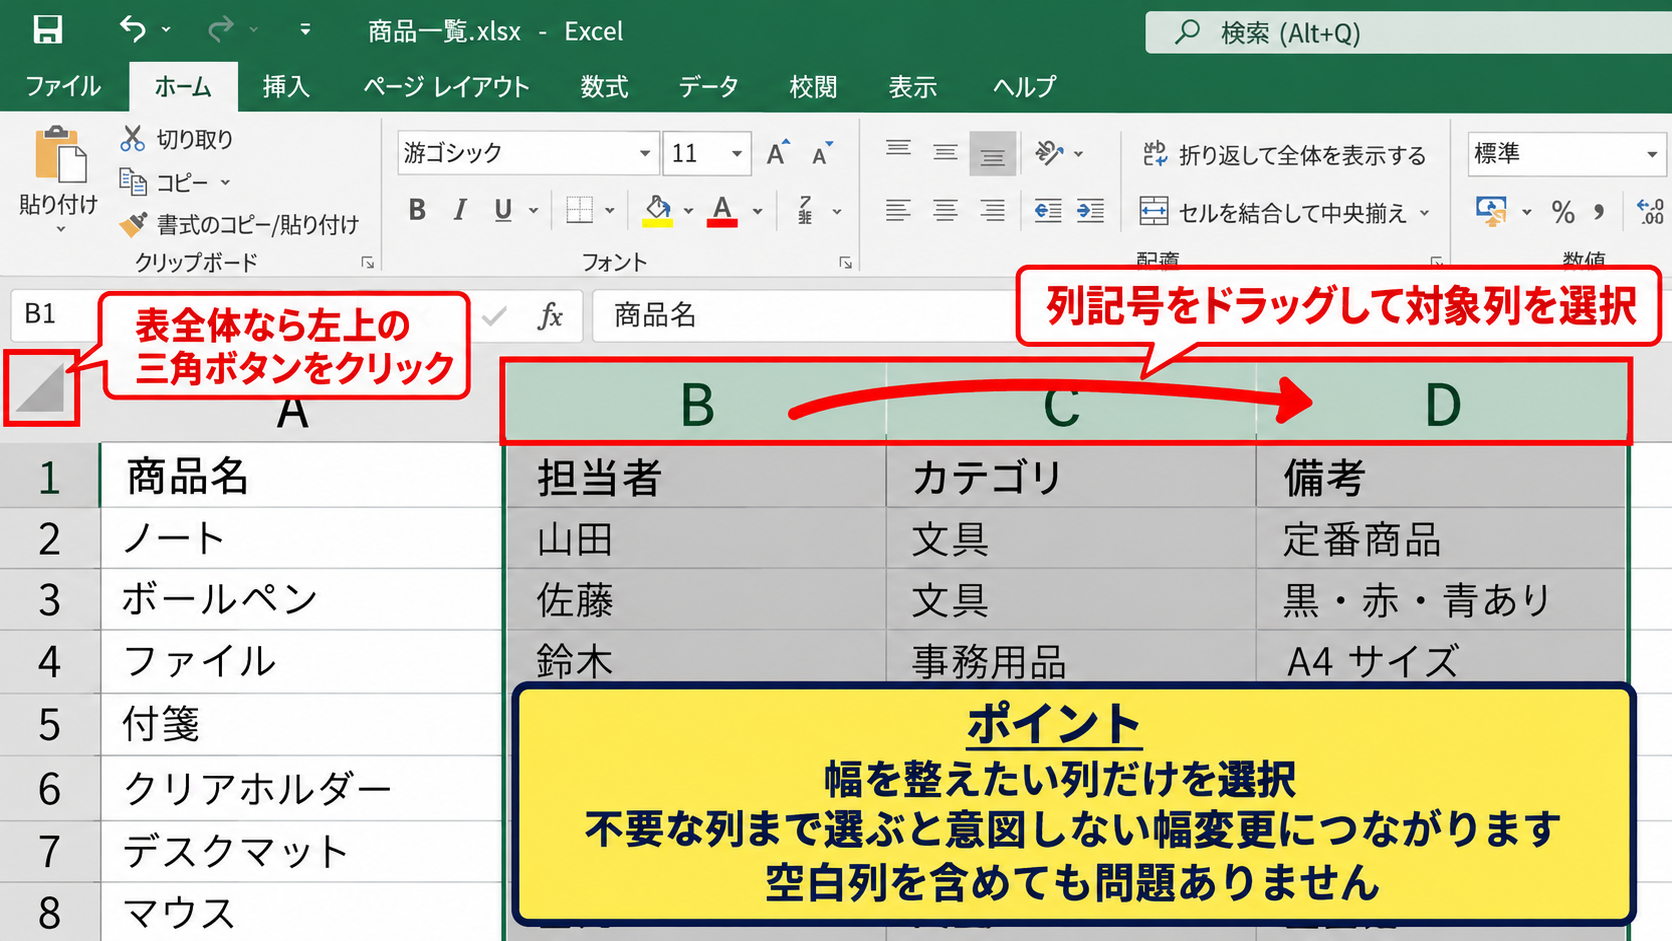Viewport: 1672px width, 941px height.
Task: Open the 標準 number format dropdown
Action: (1651, 154)
